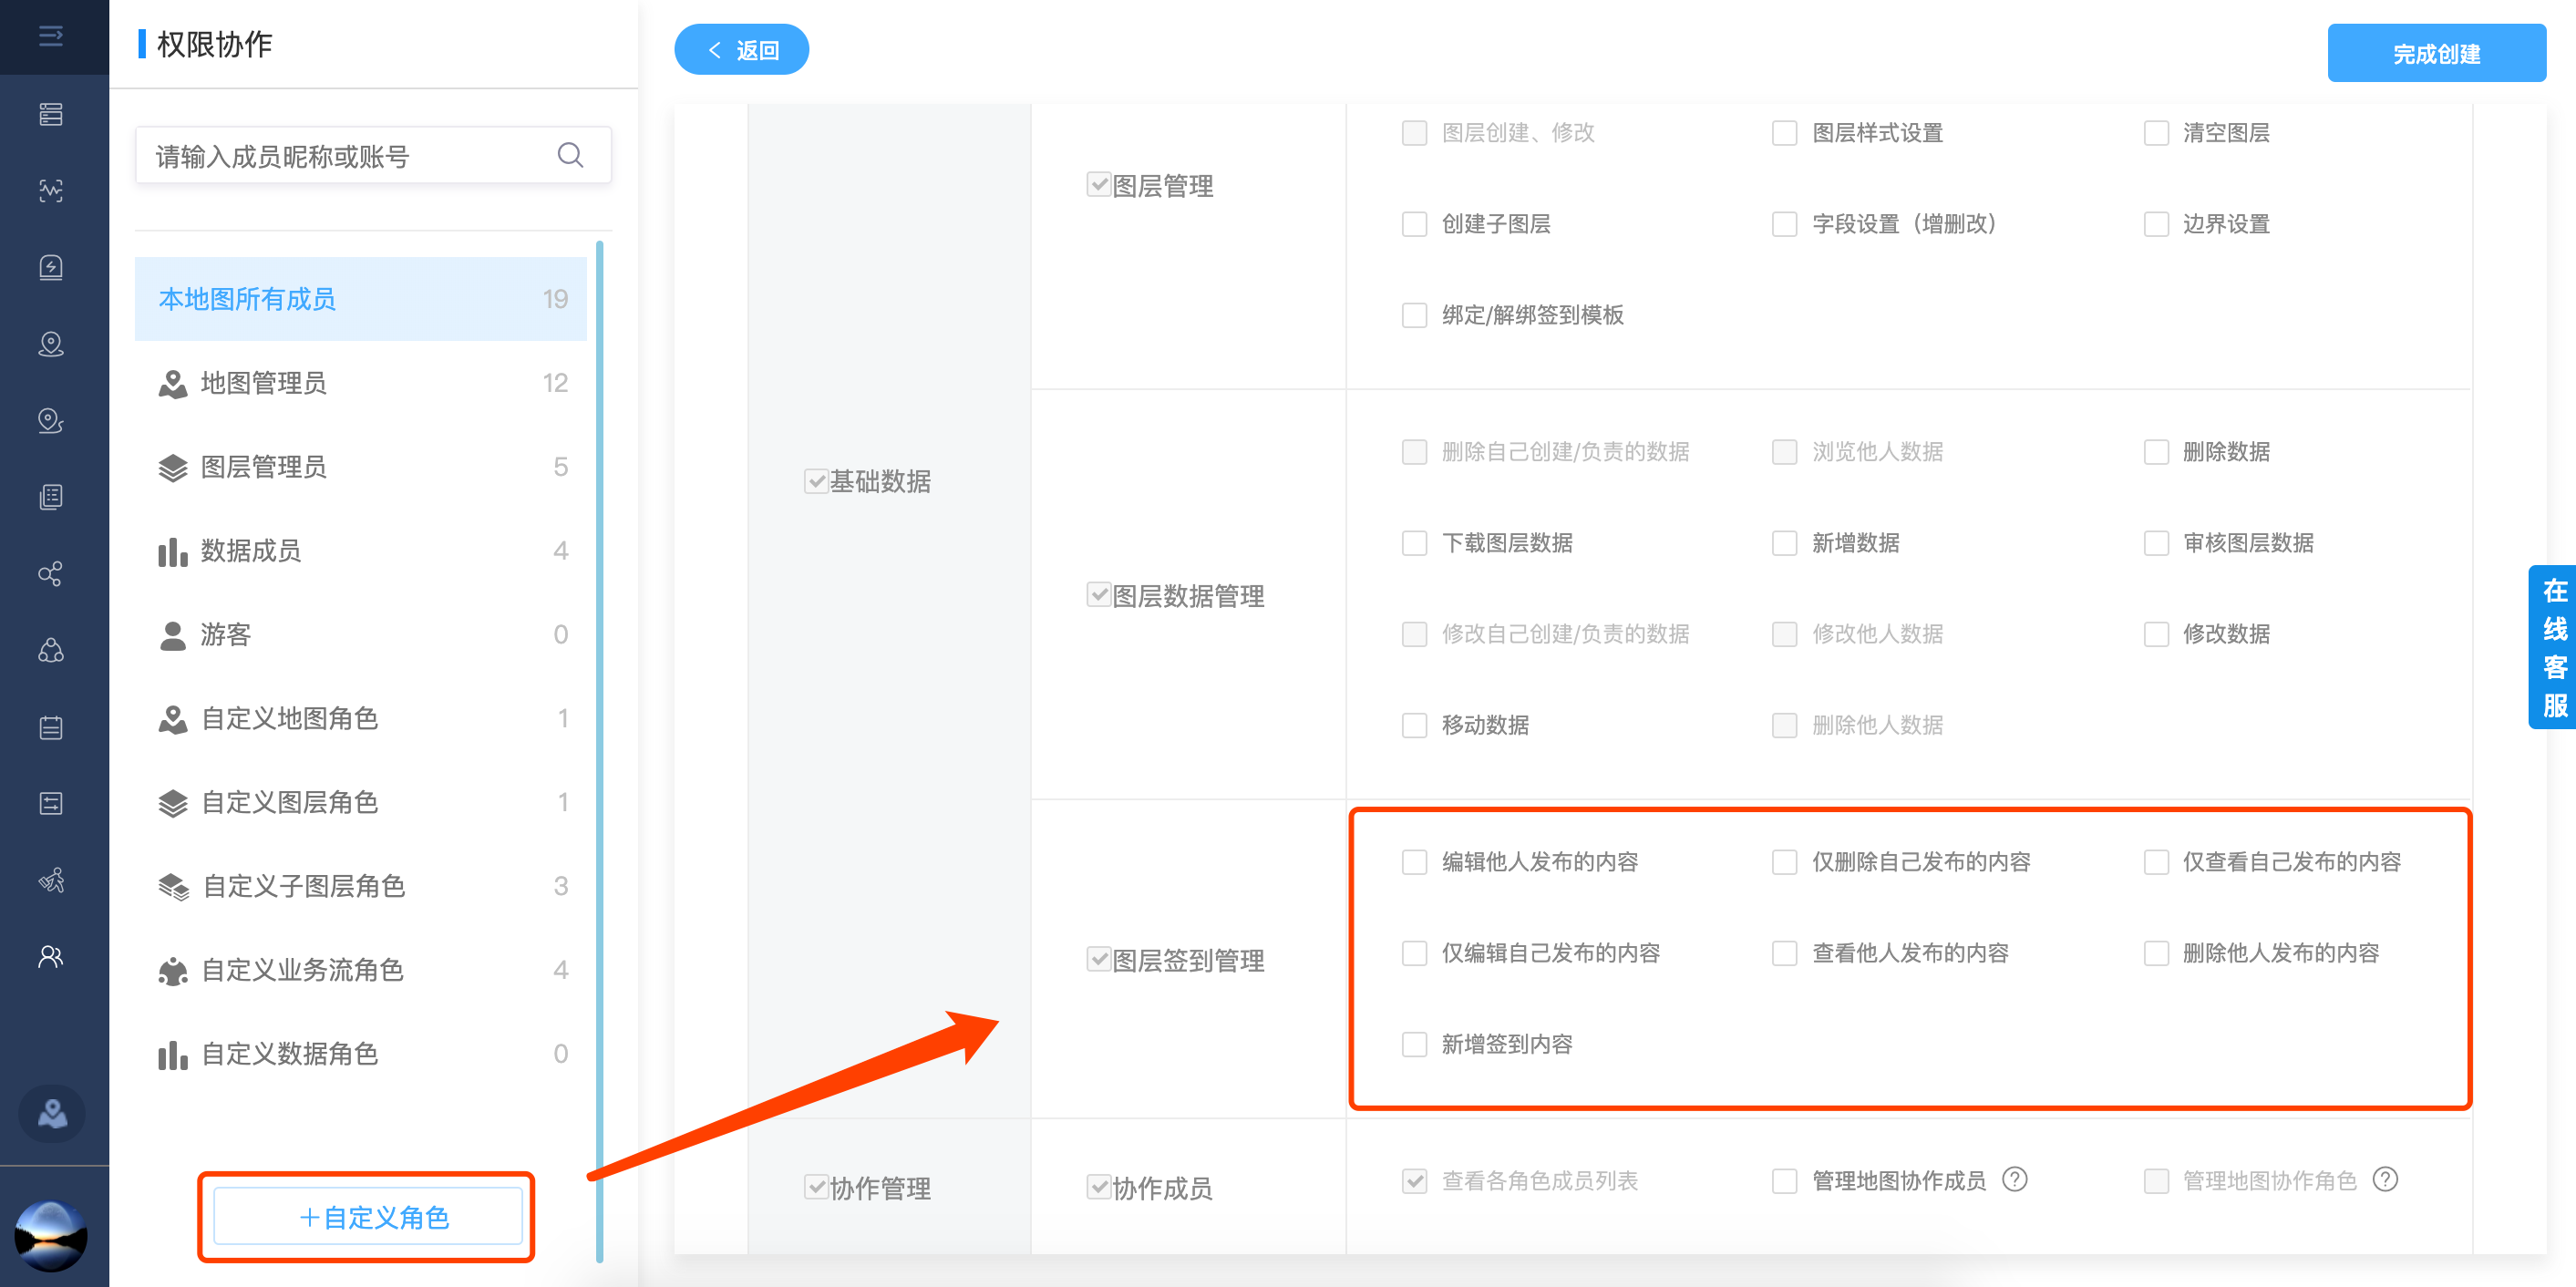Check the 审核图层数据 checkbox

click(x=2156, y=543)
